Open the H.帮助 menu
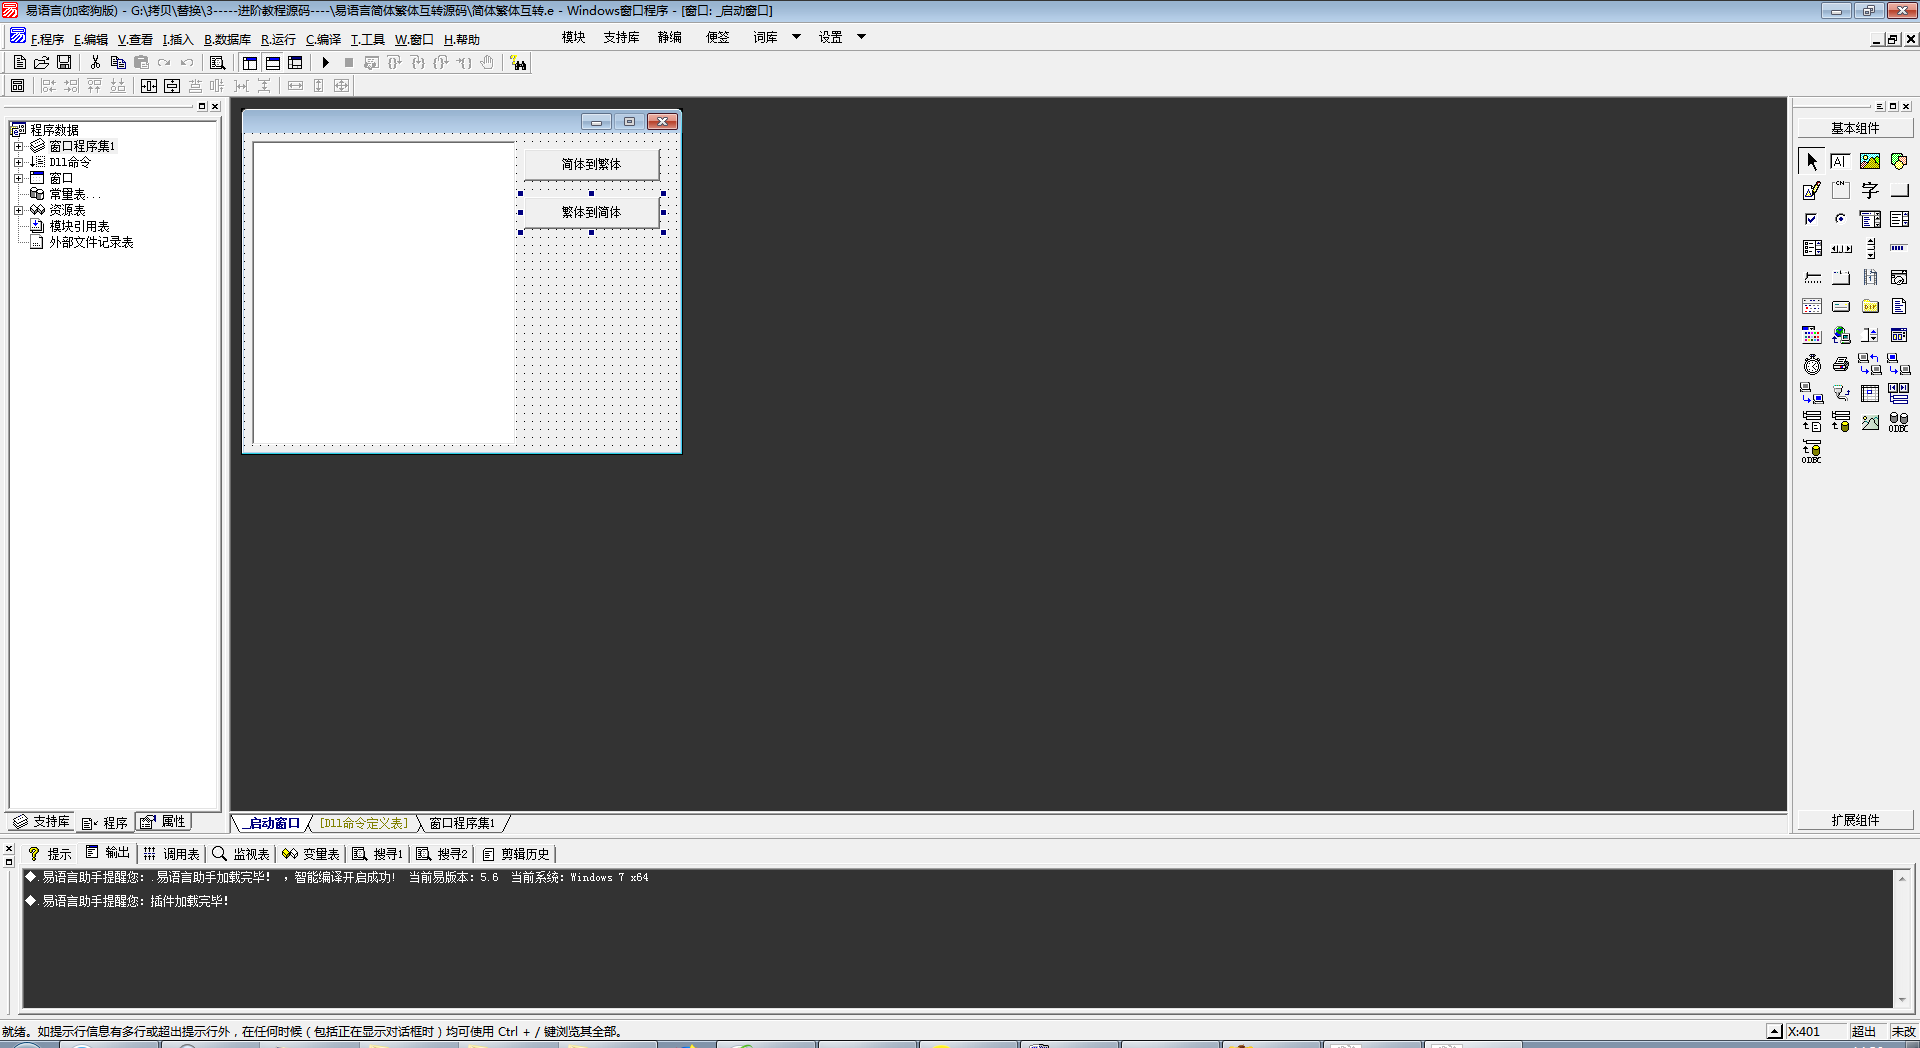 click(462, 39)
